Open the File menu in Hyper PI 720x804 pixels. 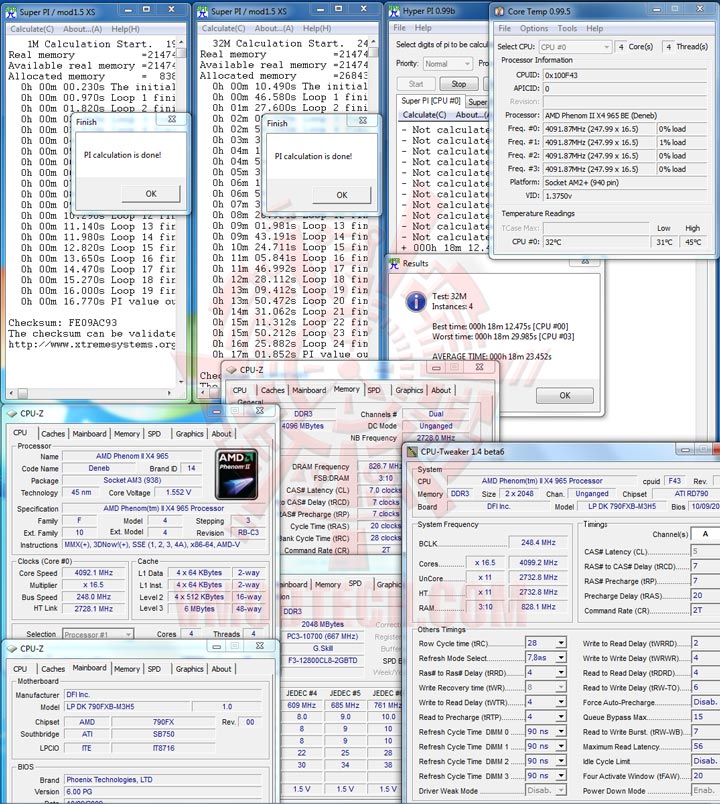tap(399, 28)
